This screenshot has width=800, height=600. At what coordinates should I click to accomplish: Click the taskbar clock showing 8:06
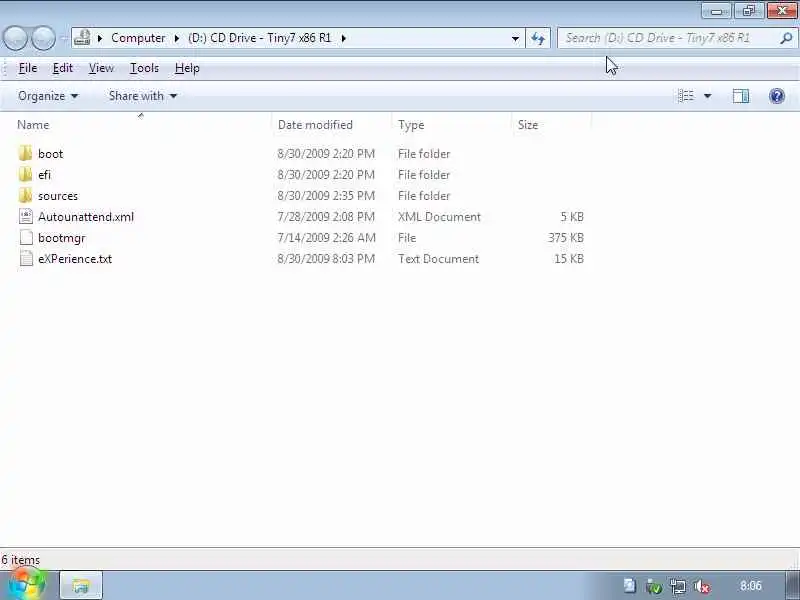point(751,586)
